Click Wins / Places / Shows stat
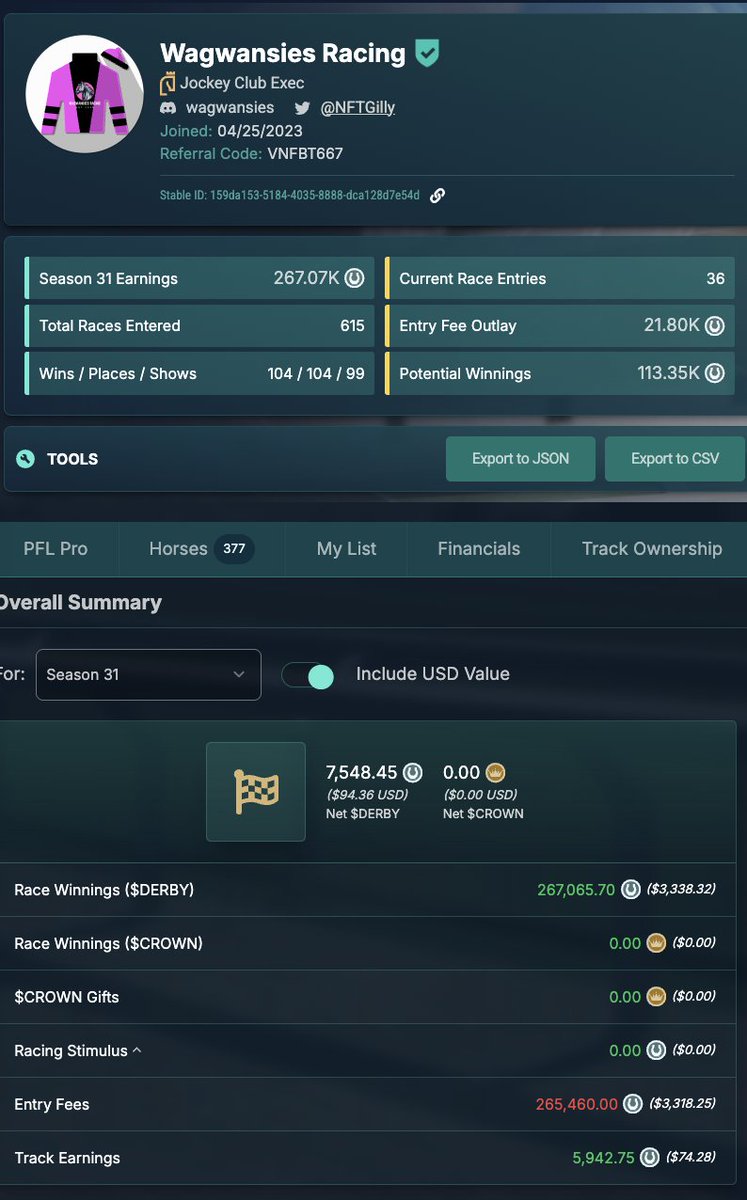The image size is (747, 1200). pyautogui.click(x=200, y=373)
